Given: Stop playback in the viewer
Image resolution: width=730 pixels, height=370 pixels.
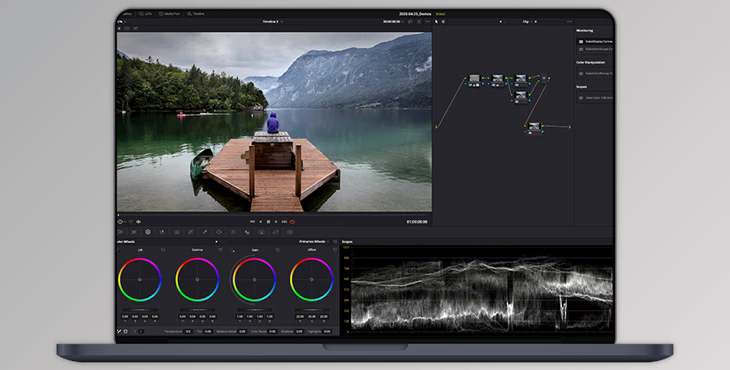Looking at the screenshot, I should click(269, 222).
